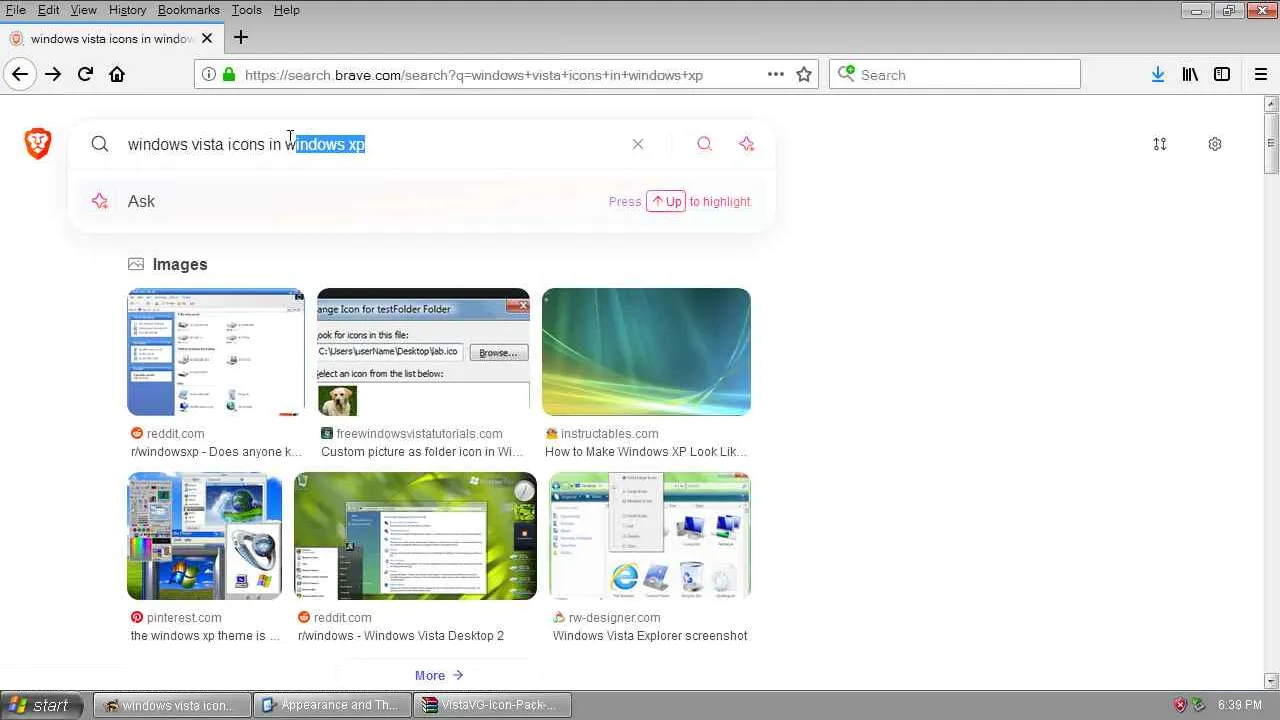Image resolution: width=1280 pixels, height=720 pixels.
Task: Click the 6:39 PM taskbar clock
Action: pyautogui.click(x=1239, y=705)
